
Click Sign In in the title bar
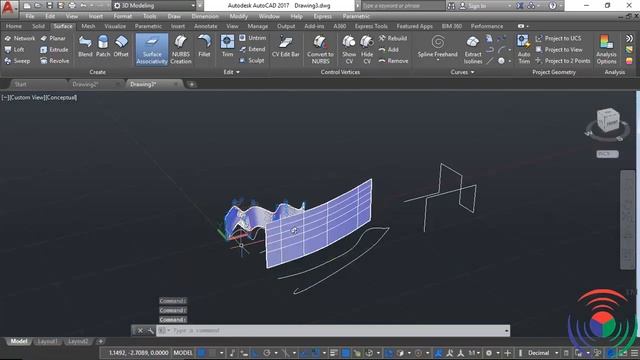[x=473, y=6]
